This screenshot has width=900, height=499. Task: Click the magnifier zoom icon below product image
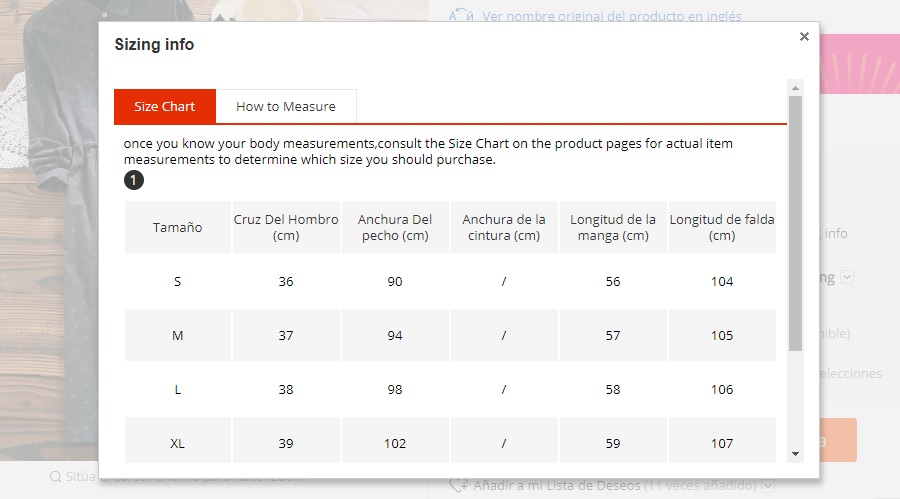[55, 477]
